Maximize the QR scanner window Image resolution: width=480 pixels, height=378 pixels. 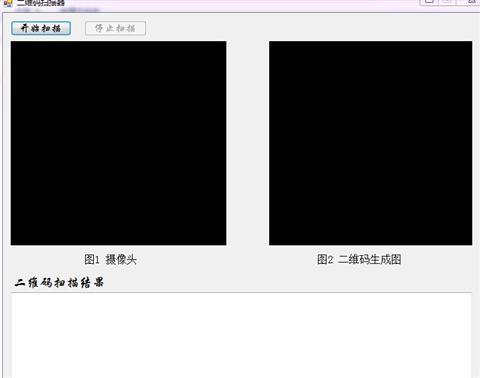(447, 2)
